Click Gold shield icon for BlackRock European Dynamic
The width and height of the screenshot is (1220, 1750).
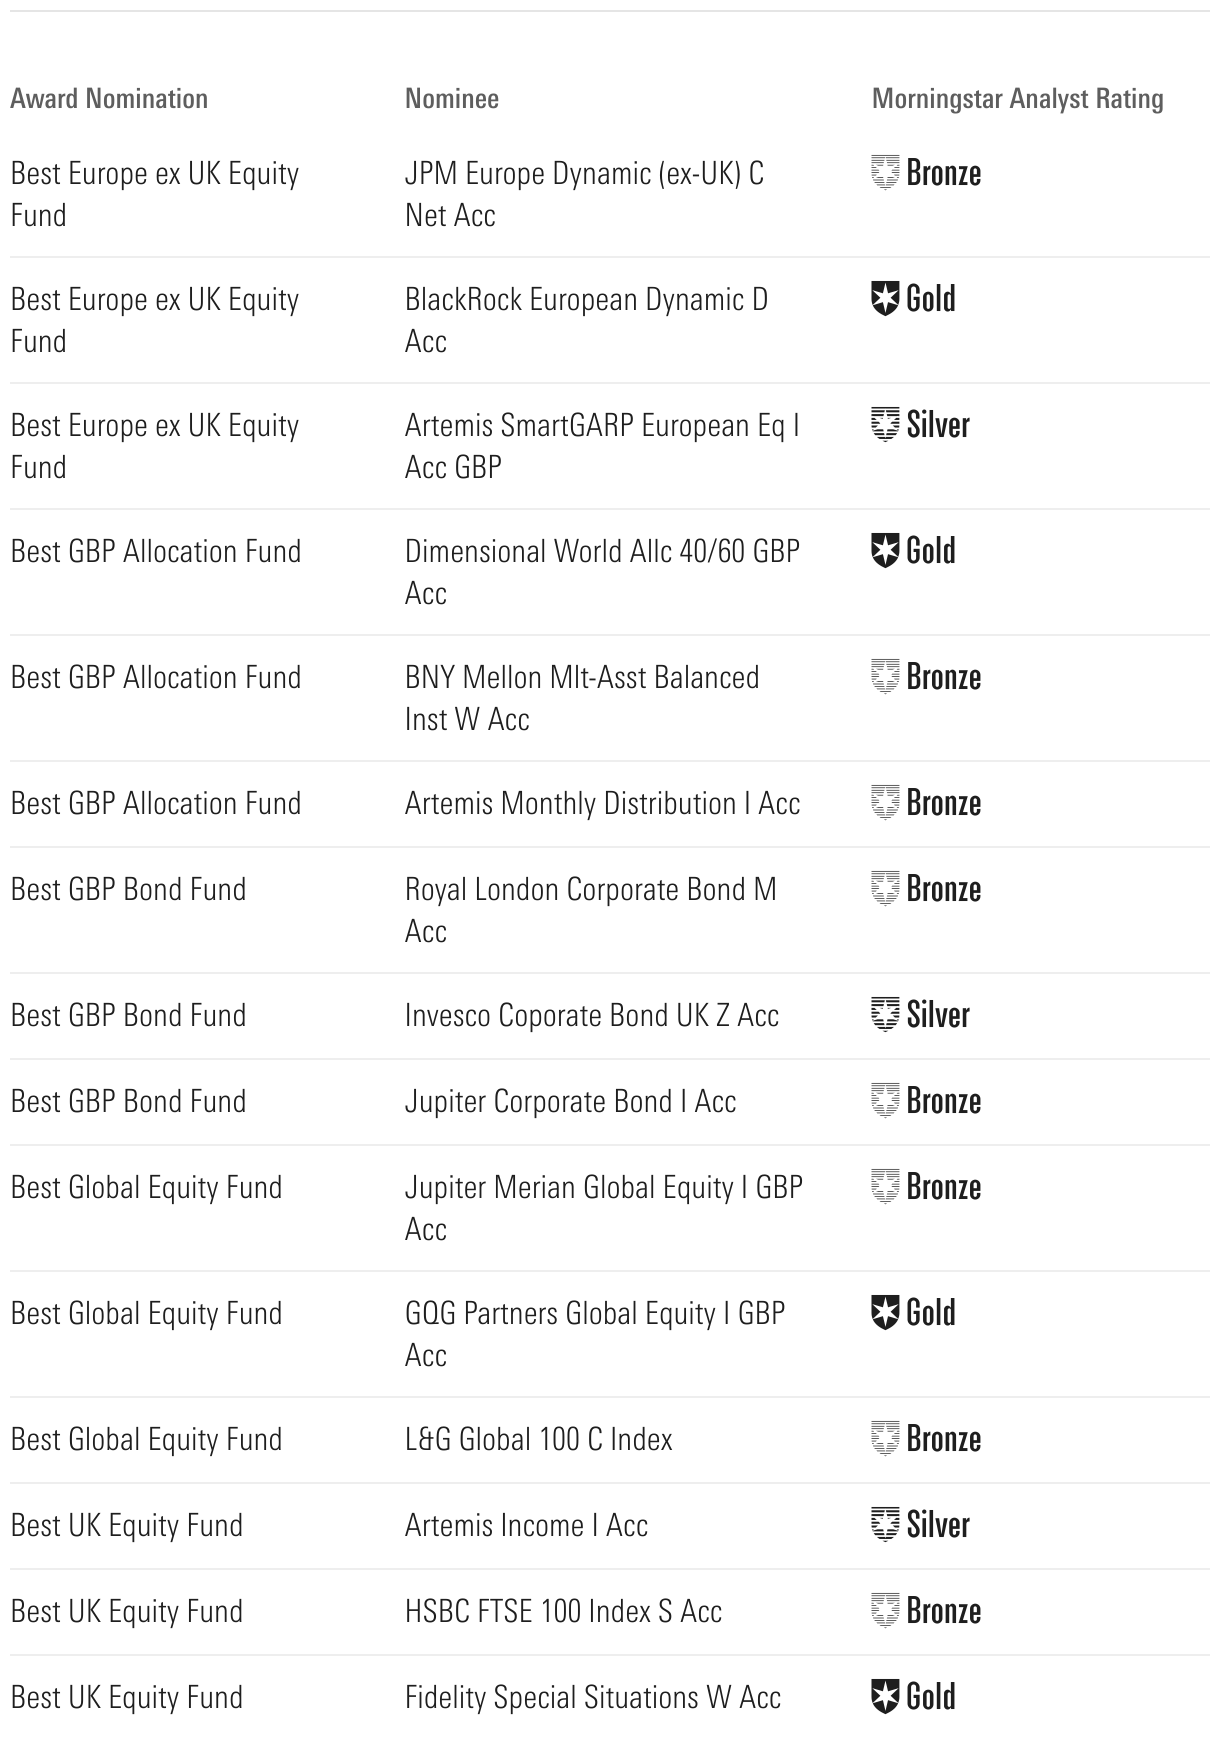[885, 299]
